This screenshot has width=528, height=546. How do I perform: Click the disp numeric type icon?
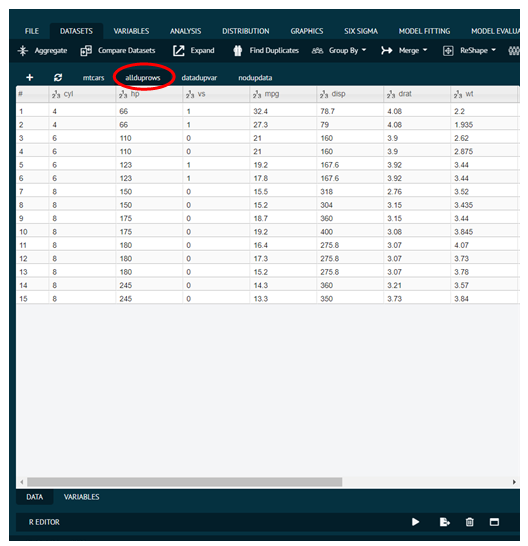[x=324, y=94]
